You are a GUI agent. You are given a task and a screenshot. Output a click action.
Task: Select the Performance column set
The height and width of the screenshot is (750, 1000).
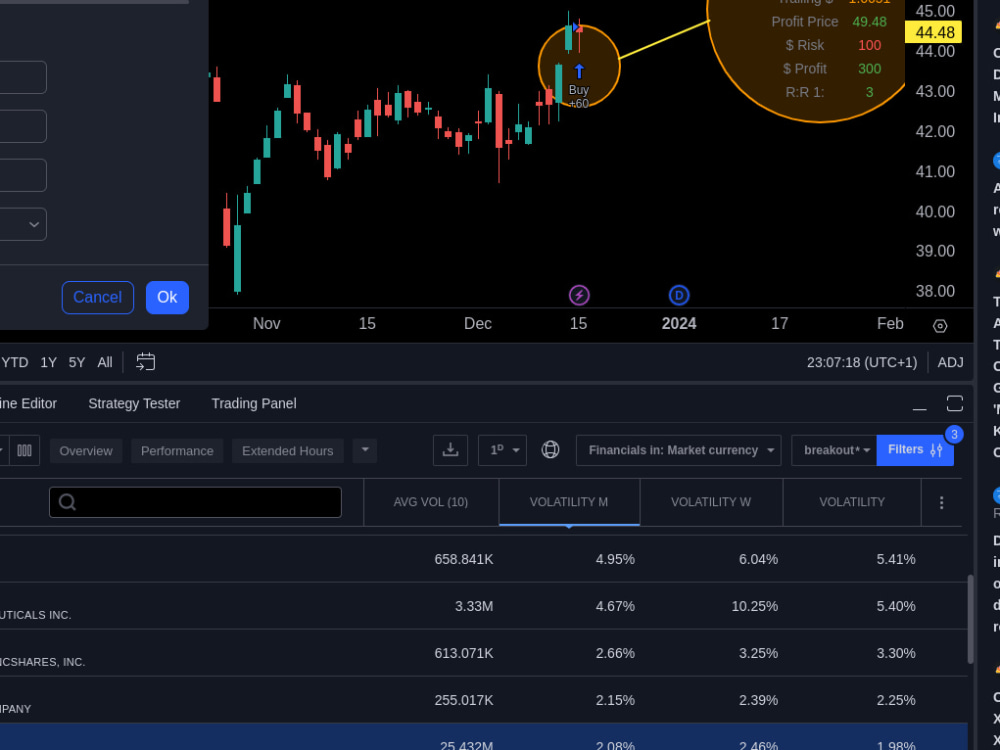[x=177, y=451]
